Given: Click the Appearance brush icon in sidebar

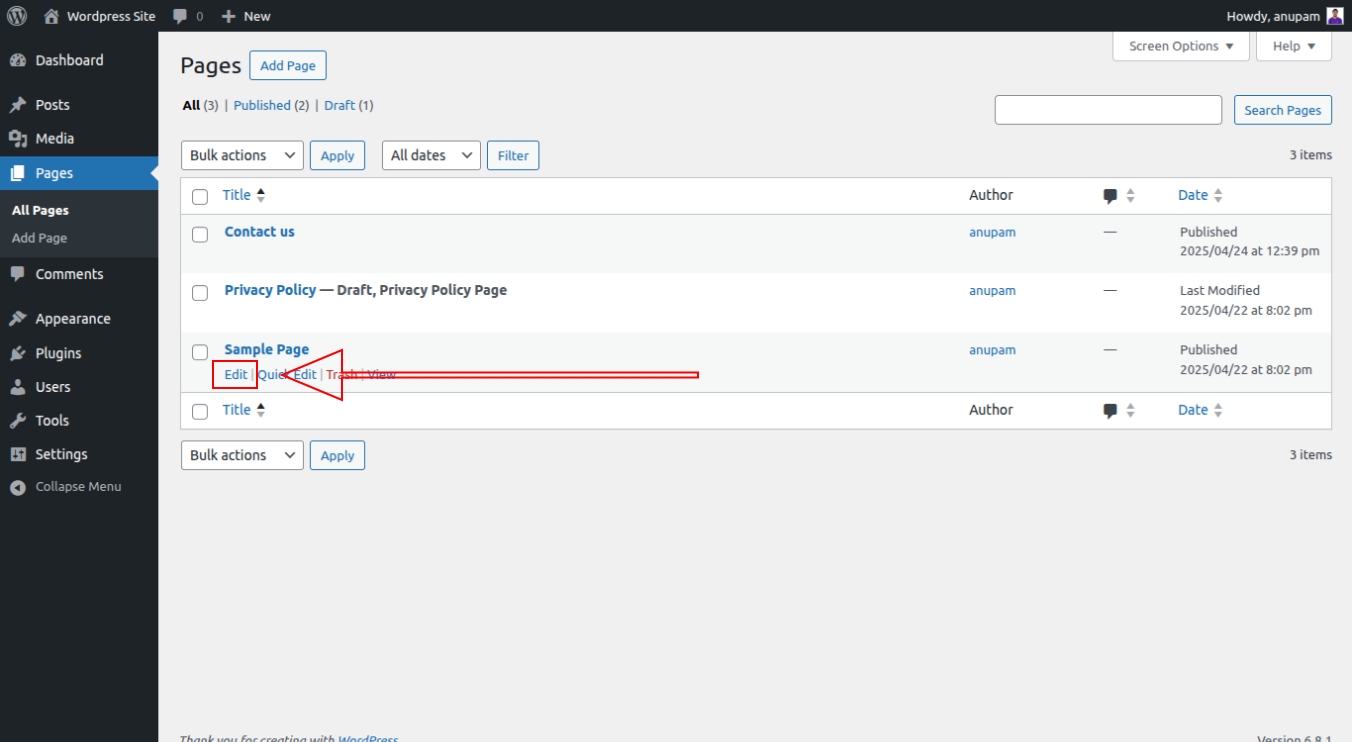Looking at the screenshot, I should point(17,319).
